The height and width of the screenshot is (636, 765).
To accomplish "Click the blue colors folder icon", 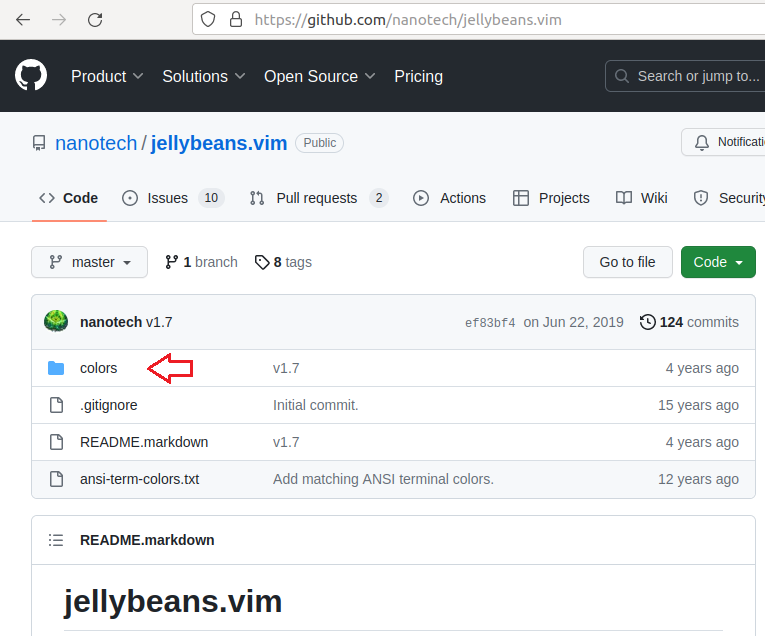I will (x=56, y=368).
